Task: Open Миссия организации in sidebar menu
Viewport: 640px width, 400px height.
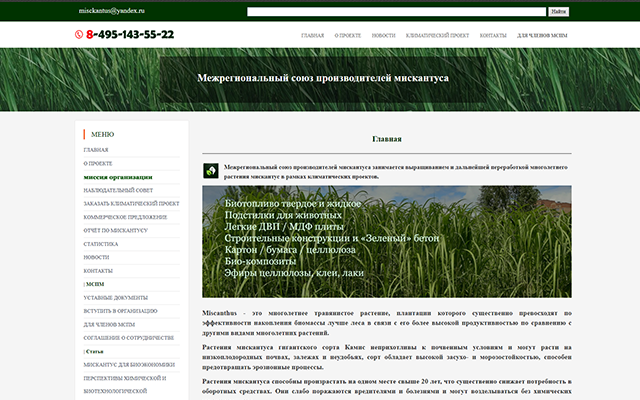Action: pos(118,176)
